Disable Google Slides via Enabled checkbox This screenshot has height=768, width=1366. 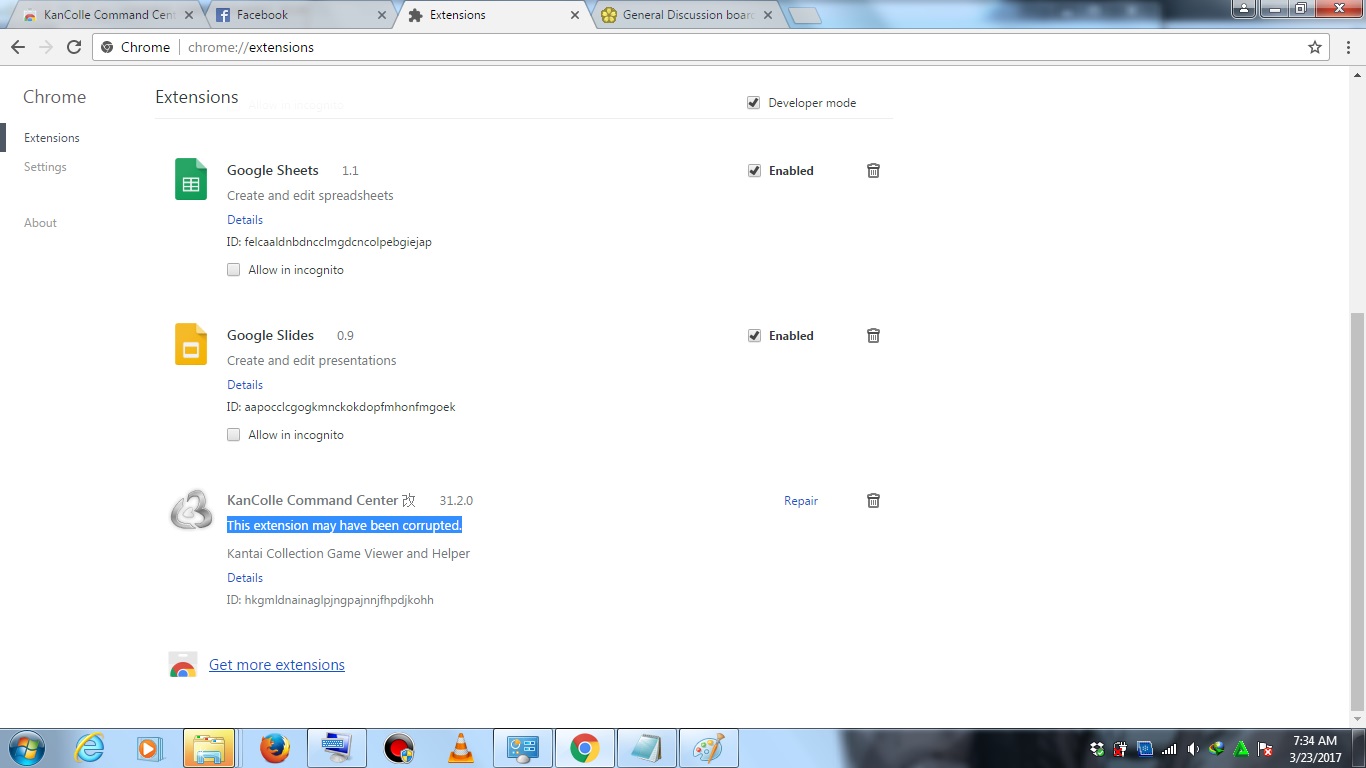tap(754, 336)
